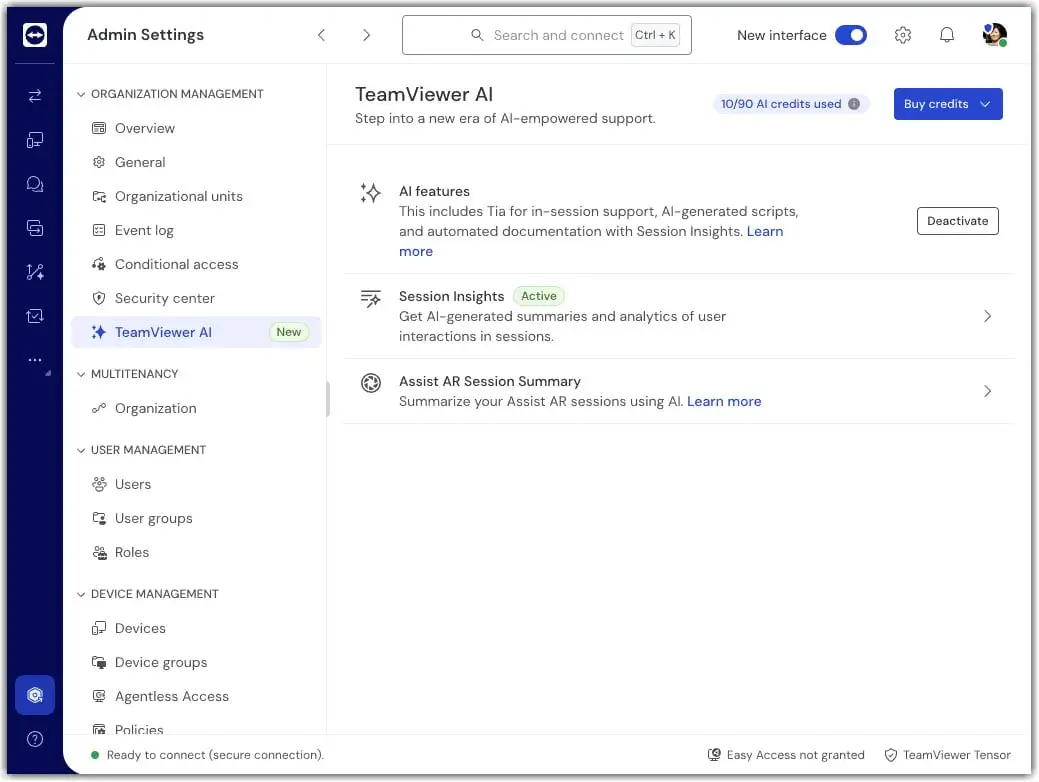Viewport: 1039px width, 782px height.
Task: Open the settings gear icon
Action: click(902, 35)
